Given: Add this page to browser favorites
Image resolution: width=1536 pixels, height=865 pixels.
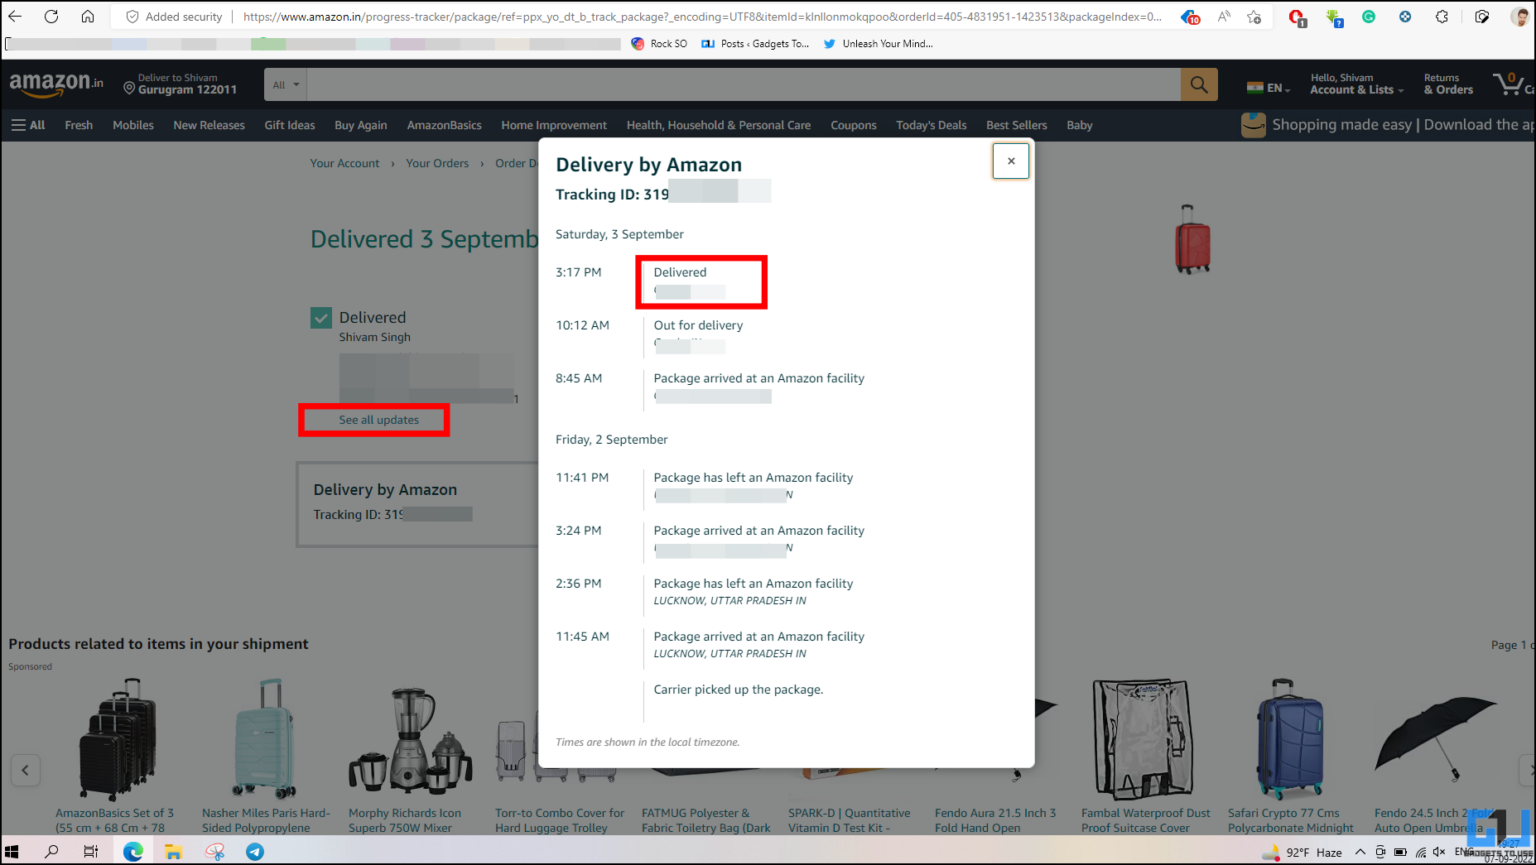Looking at the screenshot, I should coord(1253,17).
